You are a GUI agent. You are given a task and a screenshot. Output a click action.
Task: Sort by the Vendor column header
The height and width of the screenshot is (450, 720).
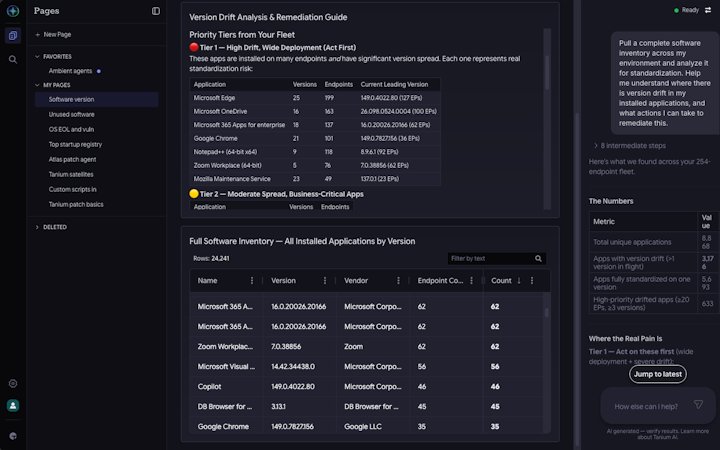tap(356, 281)
